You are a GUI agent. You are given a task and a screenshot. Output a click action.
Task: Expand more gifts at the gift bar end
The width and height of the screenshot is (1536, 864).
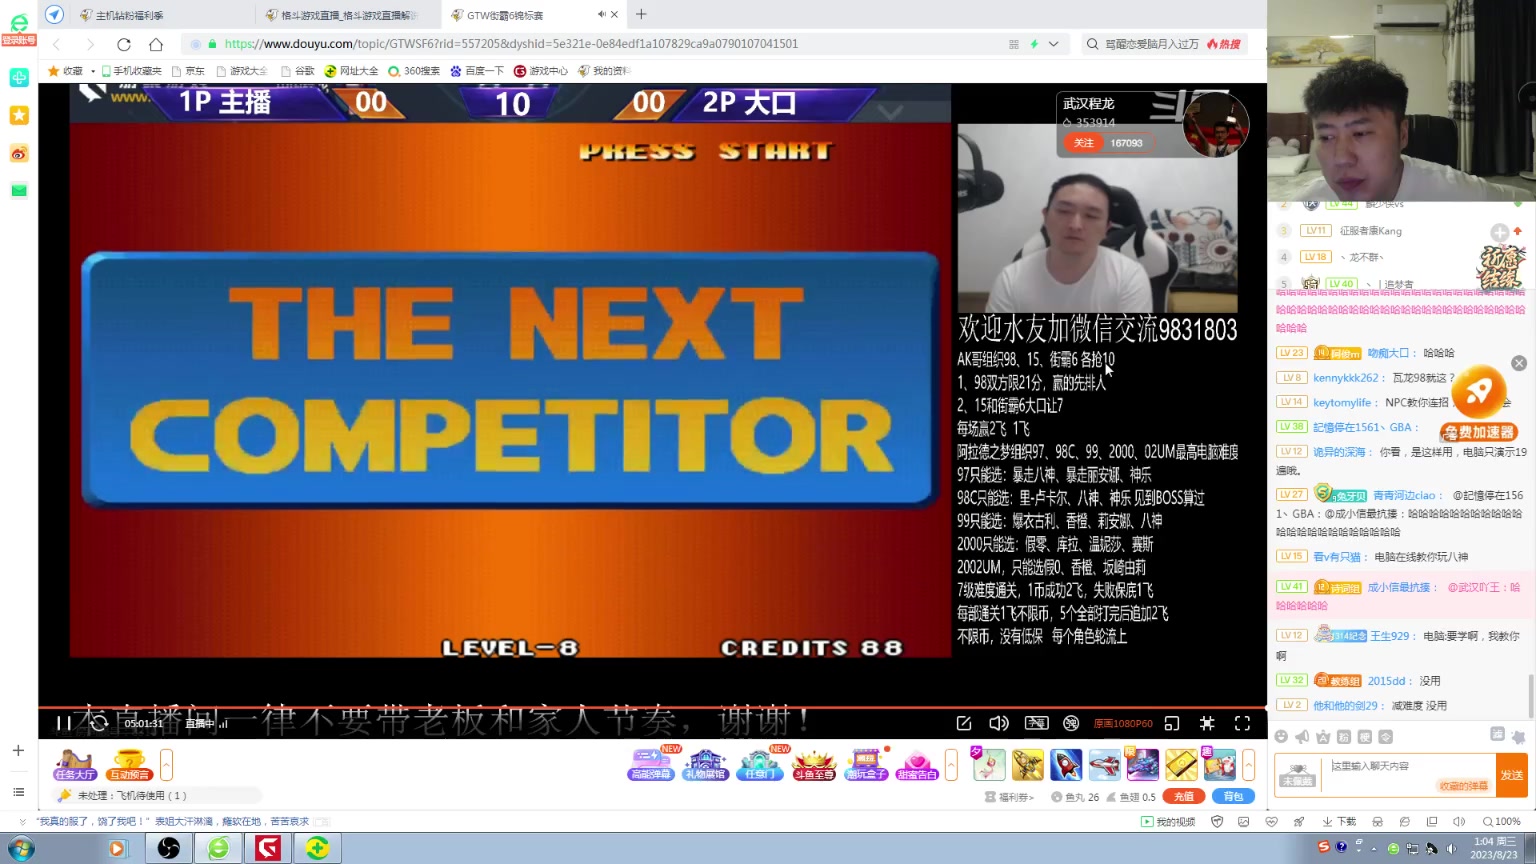click(1248, 765)
